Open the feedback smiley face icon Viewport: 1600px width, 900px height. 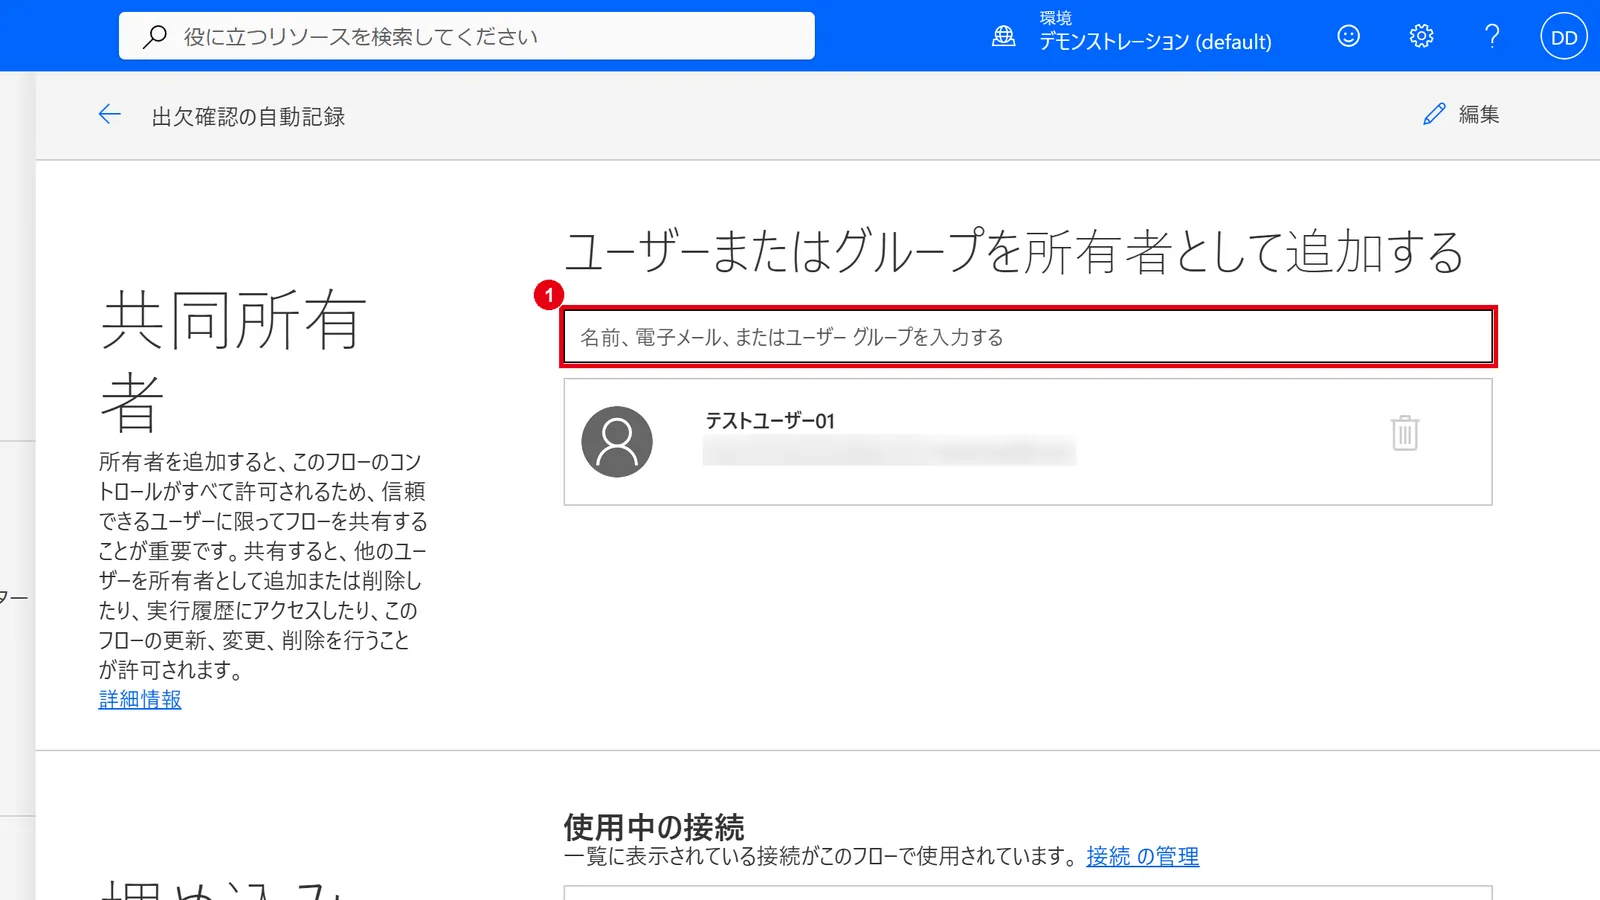click(x=1349, y=37)
